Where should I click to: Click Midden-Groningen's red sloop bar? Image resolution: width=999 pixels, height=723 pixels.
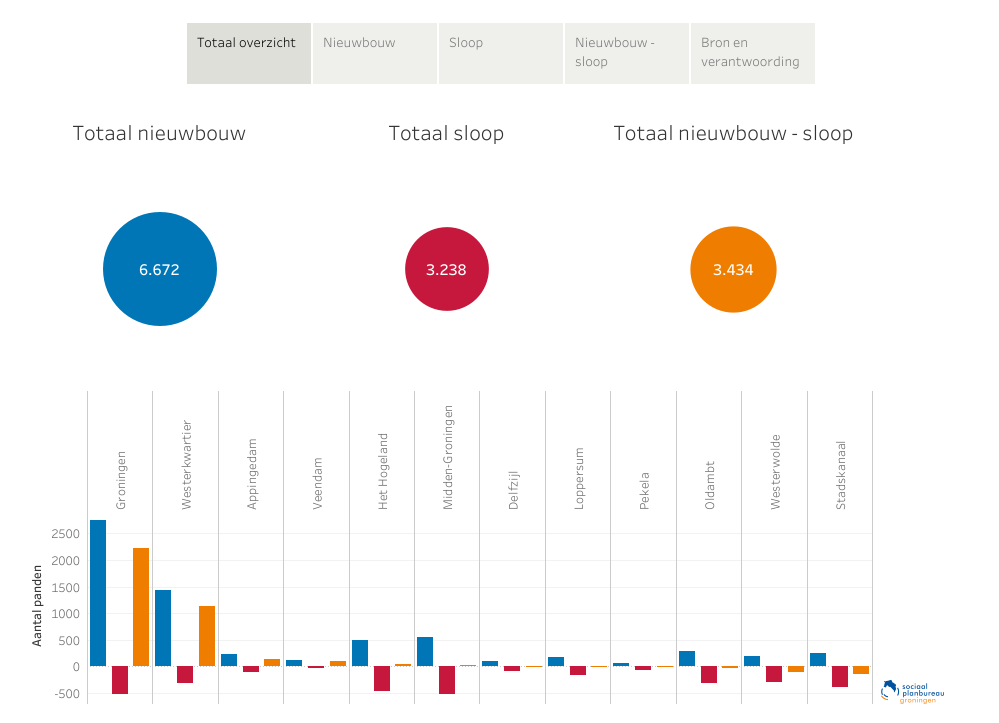point(447,680)
